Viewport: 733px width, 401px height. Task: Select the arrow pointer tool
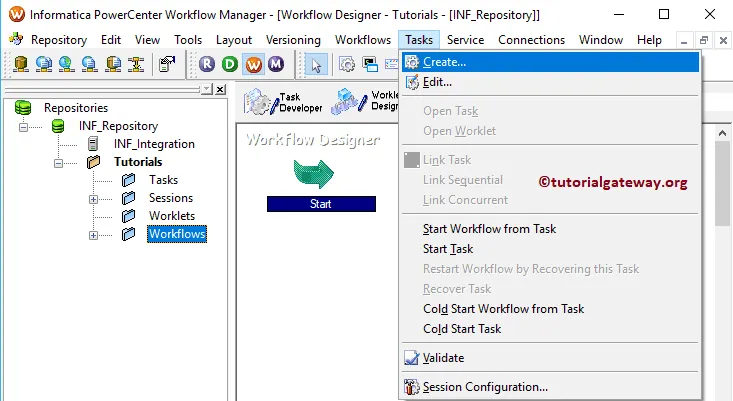316,64
